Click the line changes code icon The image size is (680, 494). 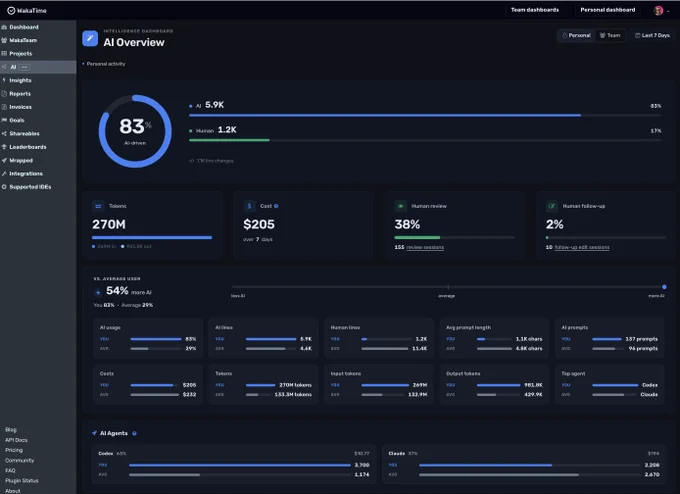pos(191,161)
